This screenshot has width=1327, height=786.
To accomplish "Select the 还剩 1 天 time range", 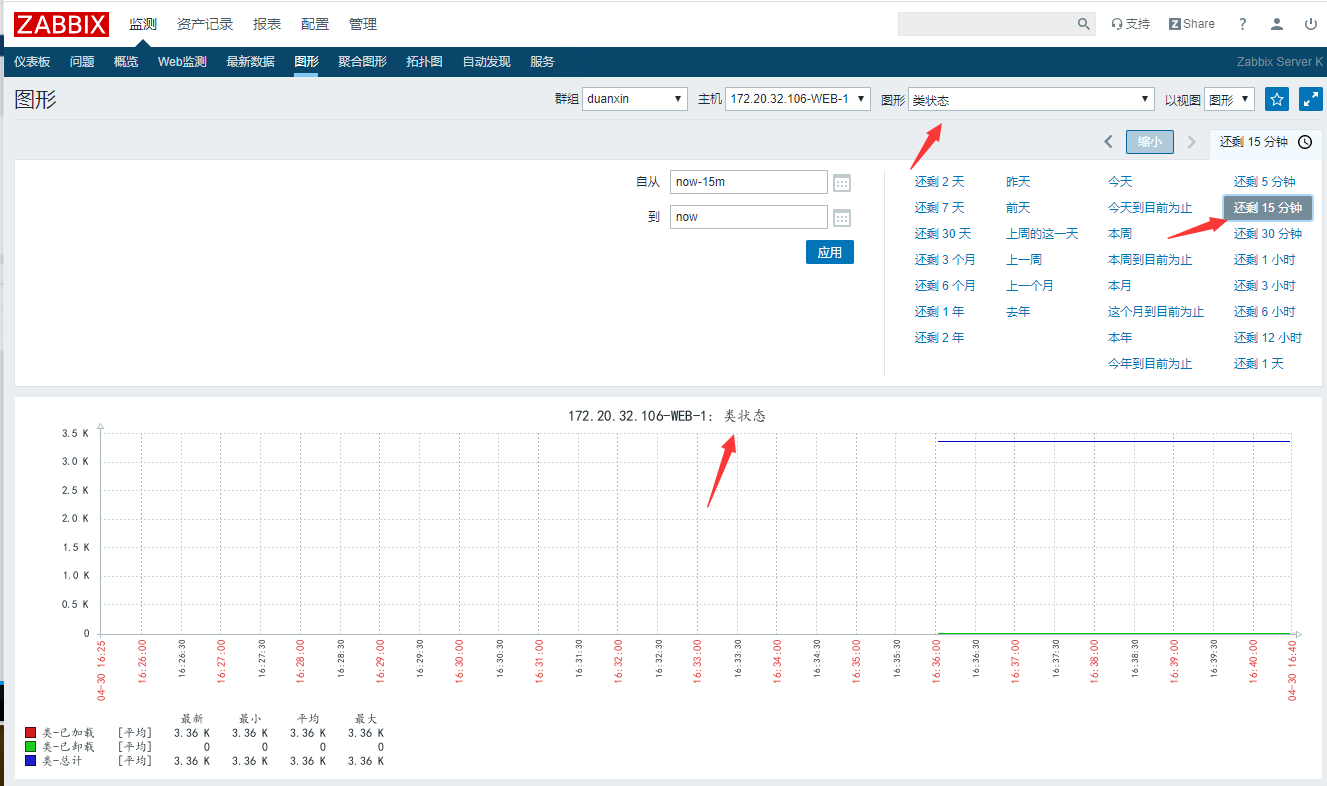I will (1258, 364).
